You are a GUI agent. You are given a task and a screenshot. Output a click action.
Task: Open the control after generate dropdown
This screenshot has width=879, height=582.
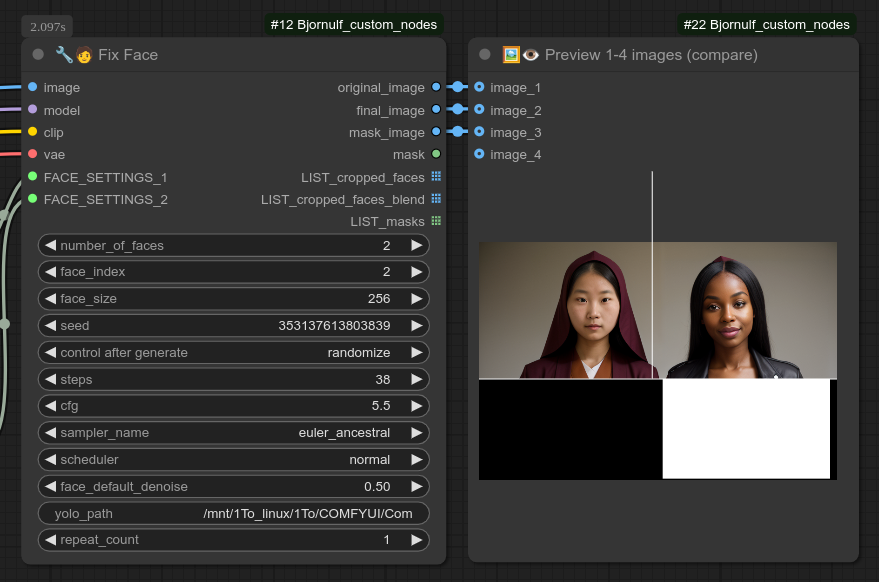[x=234, y=353]
